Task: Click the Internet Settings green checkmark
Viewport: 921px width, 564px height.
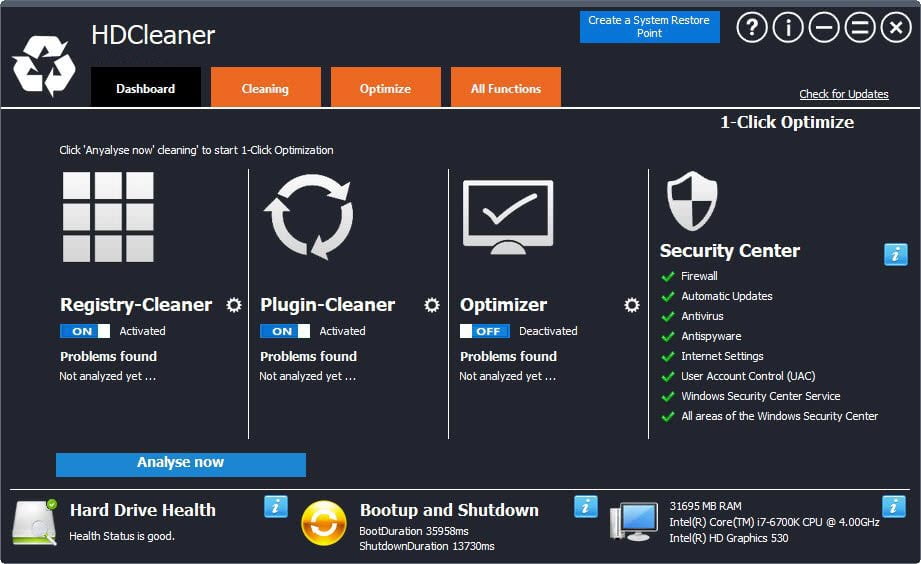Action: click(668, 356)
